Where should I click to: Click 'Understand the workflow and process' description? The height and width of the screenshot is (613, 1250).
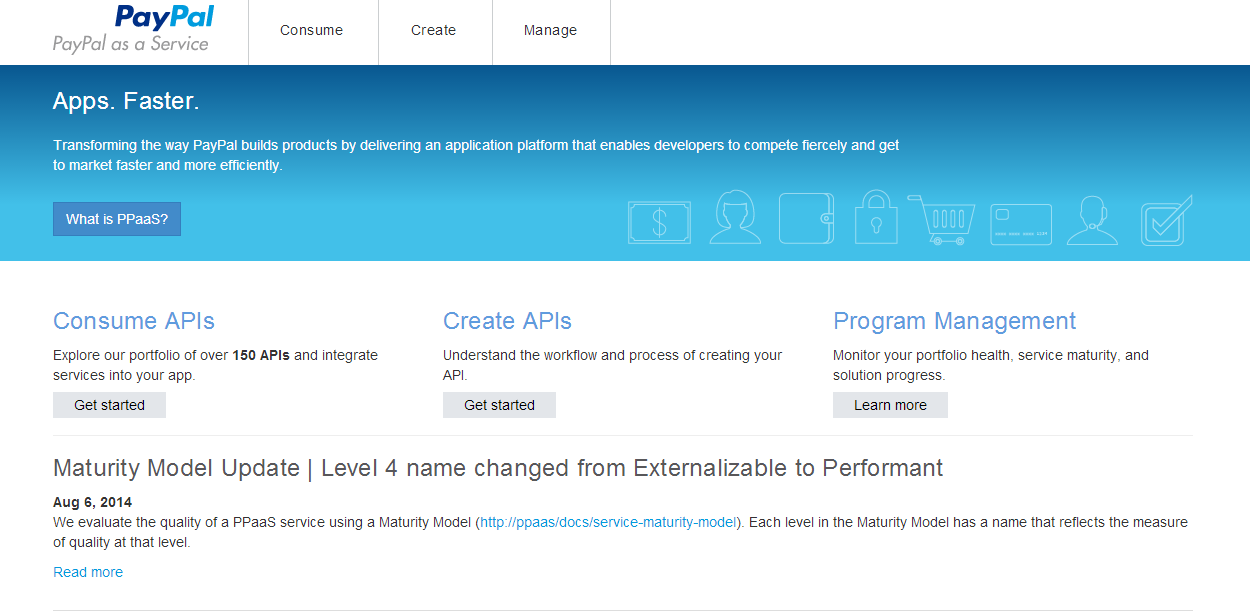[x=612, y=365]
